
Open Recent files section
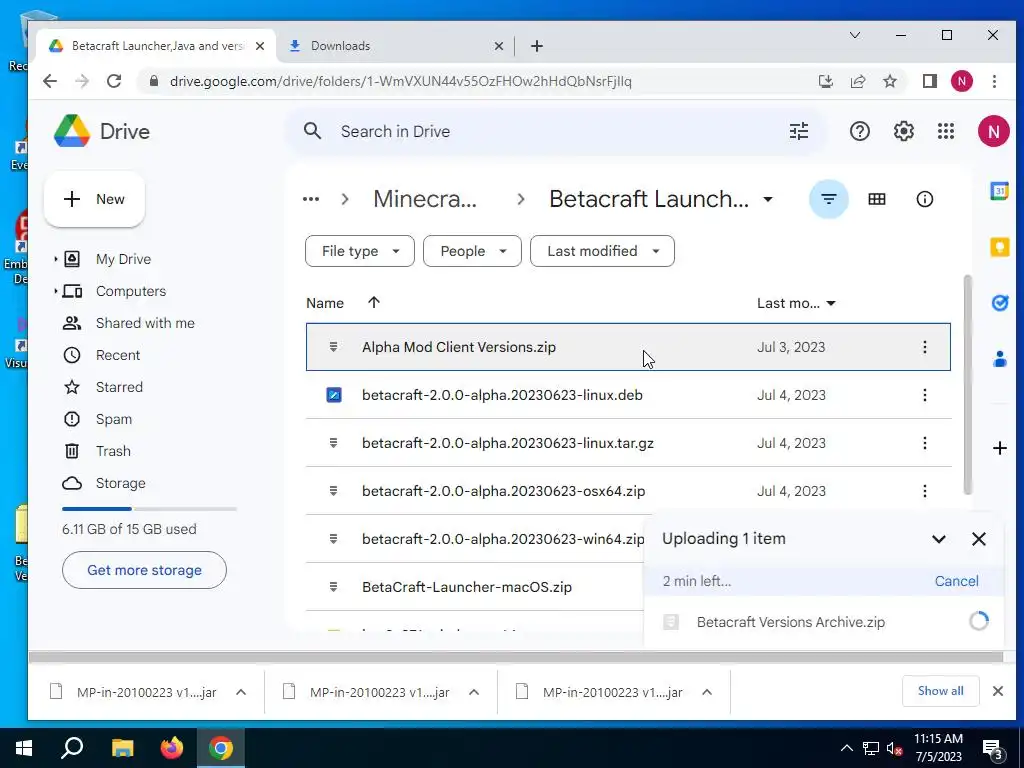coord(118,355)
